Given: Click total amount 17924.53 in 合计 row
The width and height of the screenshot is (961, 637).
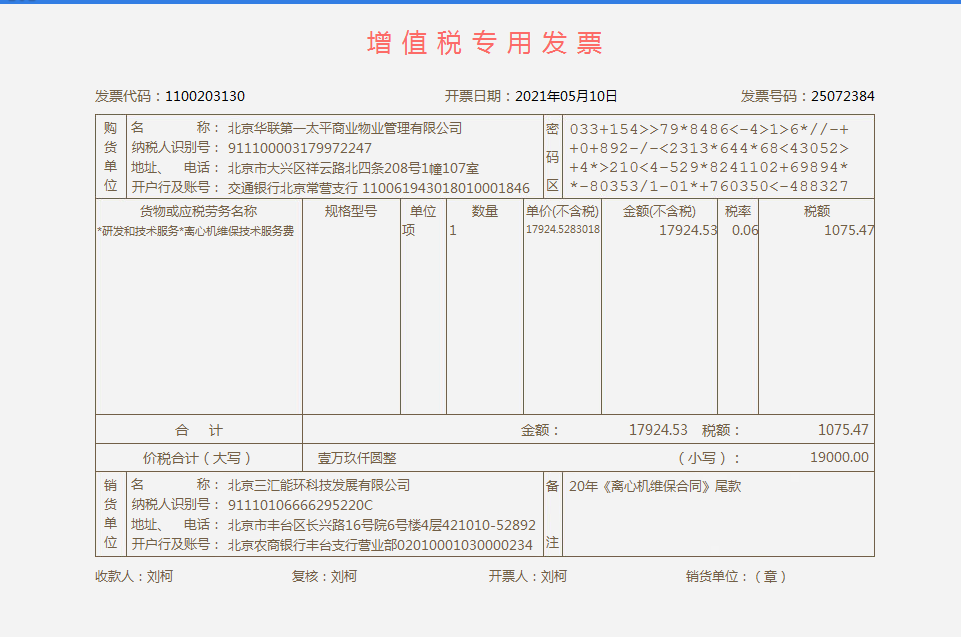Looking at the screenshot, I should pos(658,430).
